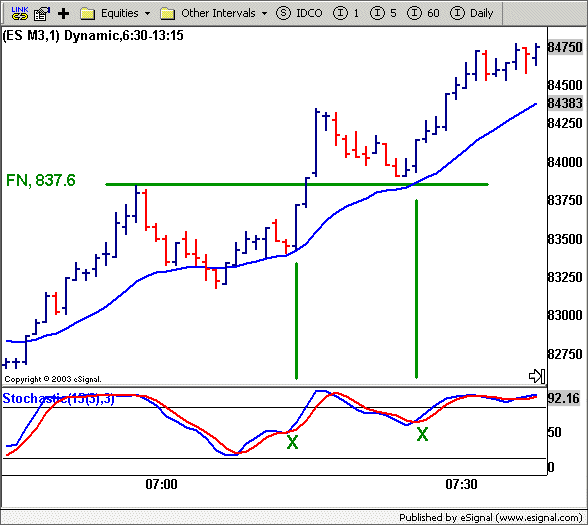Select the IDCO symbol button

click(299, 14)
